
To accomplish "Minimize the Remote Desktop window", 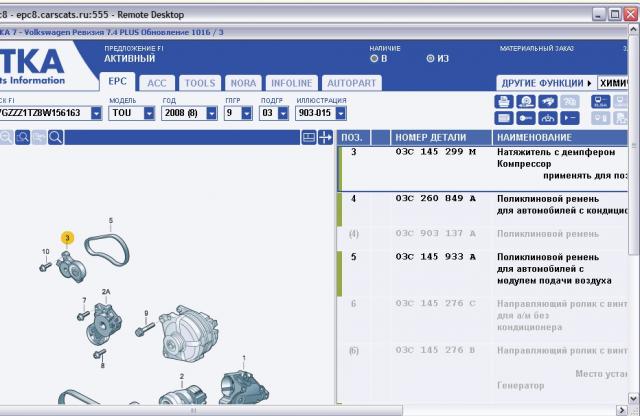I will tap(599, 15).
